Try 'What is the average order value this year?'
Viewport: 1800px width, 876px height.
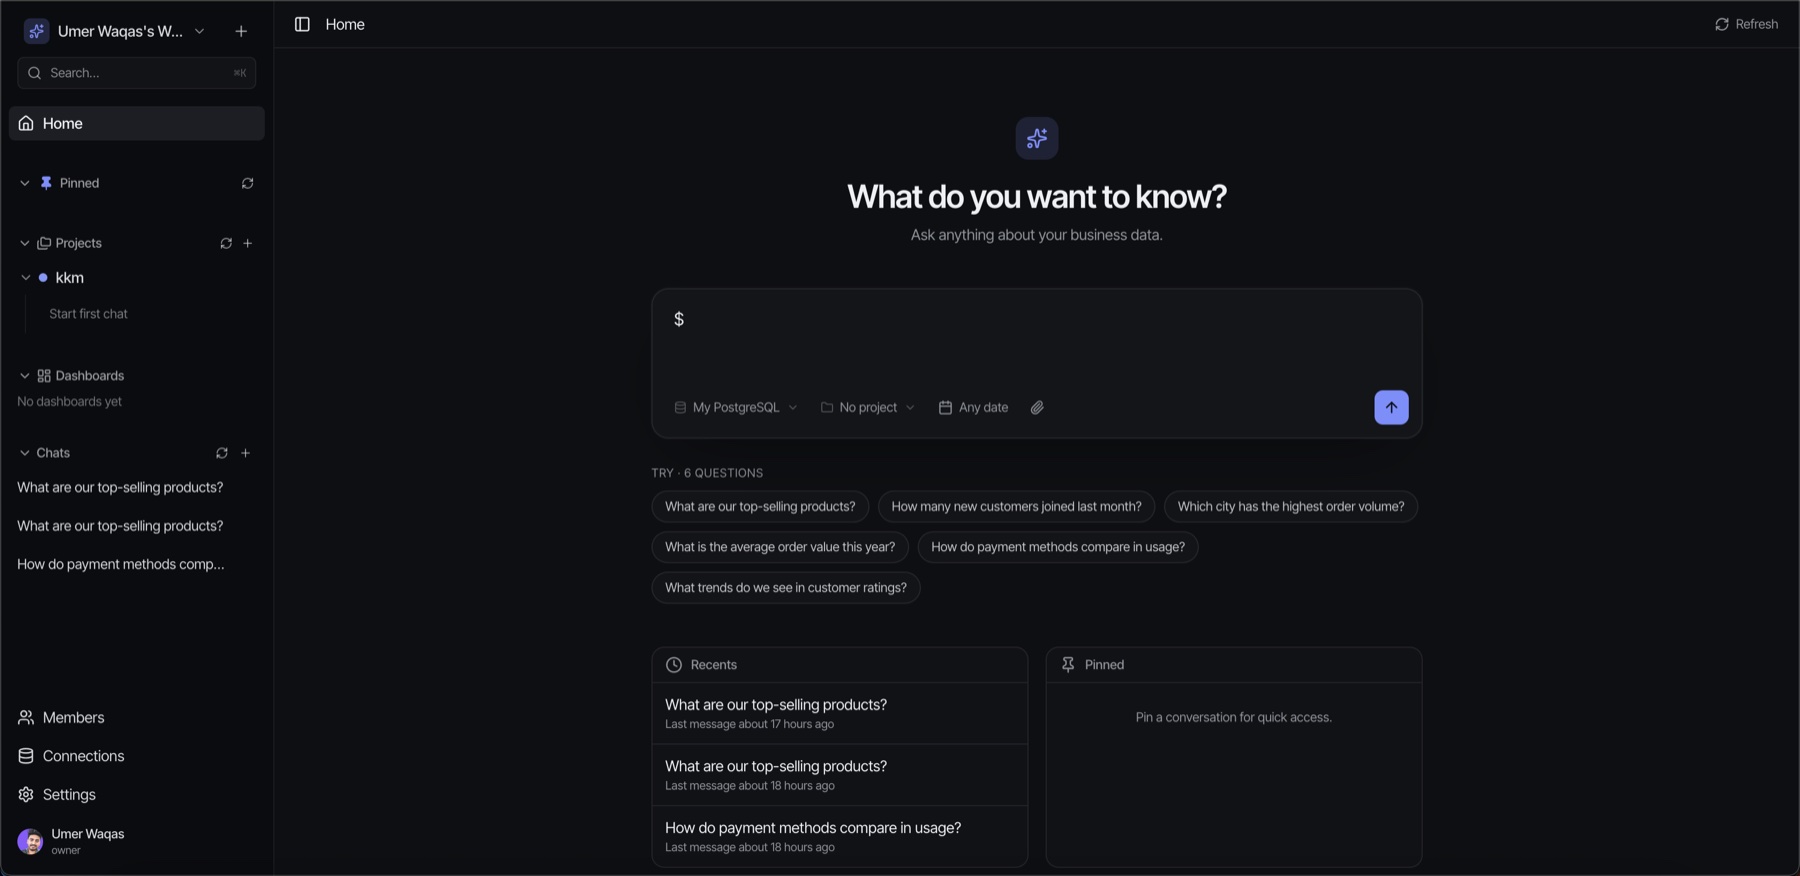tap(780, 547)
